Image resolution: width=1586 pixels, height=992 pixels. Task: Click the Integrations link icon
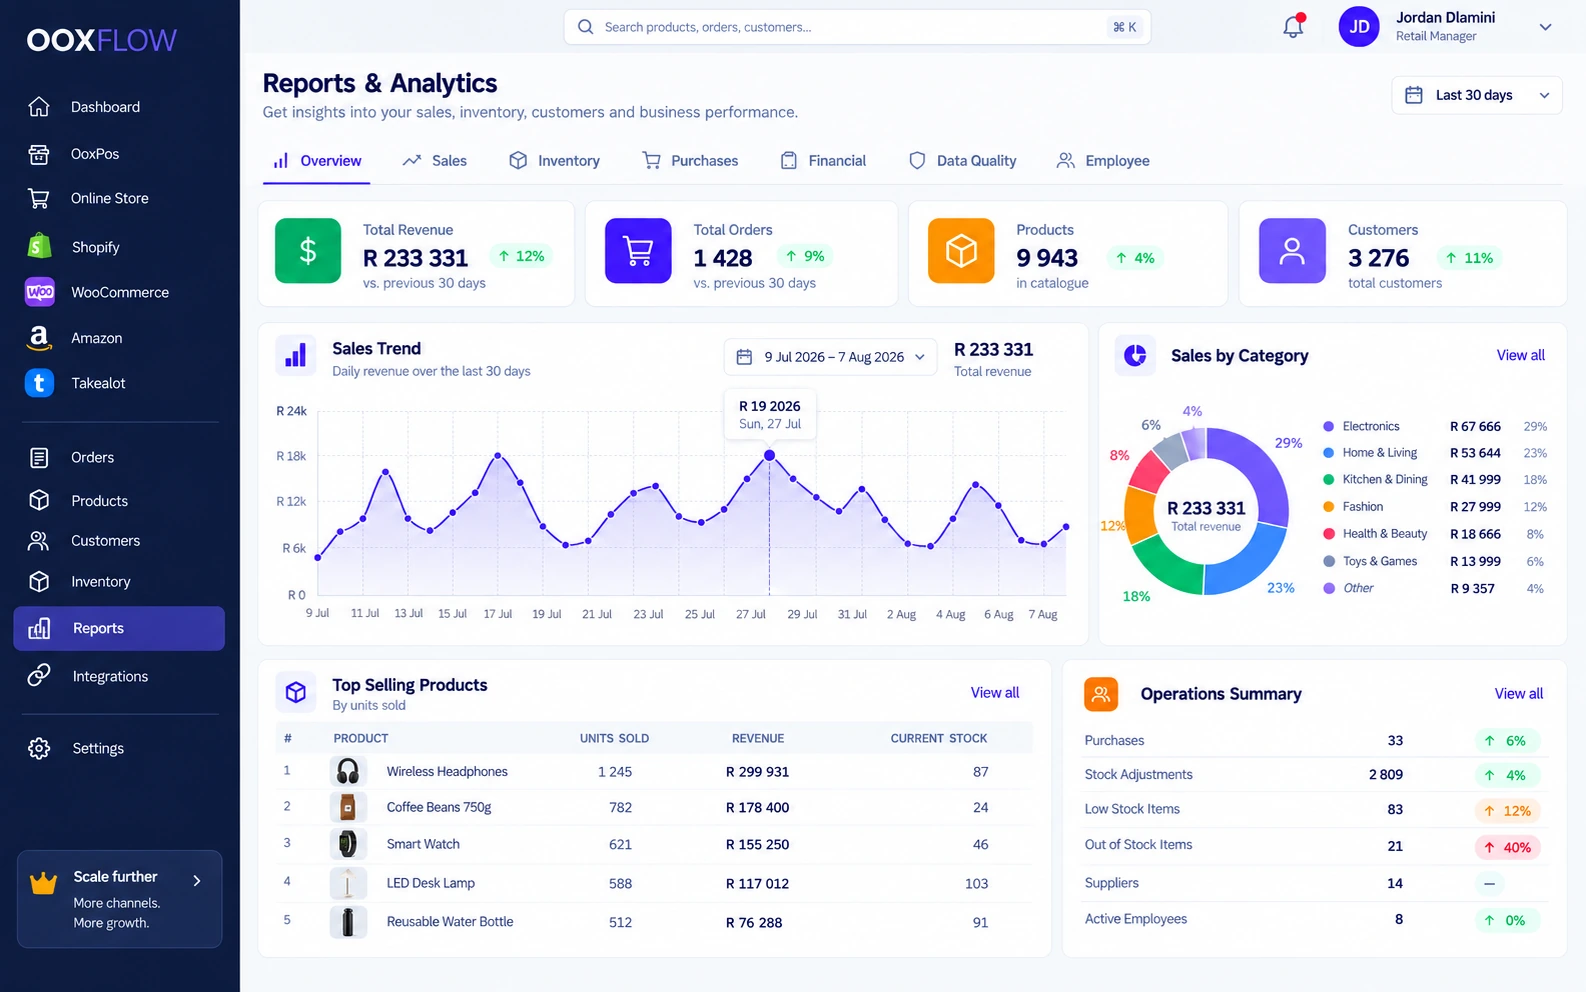point(39,676)
